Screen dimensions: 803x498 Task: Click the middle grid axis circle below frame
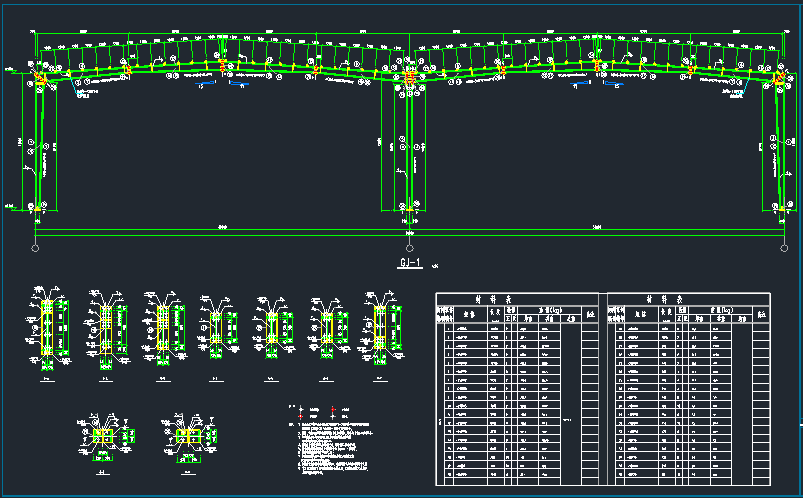[x=410, y=247]
